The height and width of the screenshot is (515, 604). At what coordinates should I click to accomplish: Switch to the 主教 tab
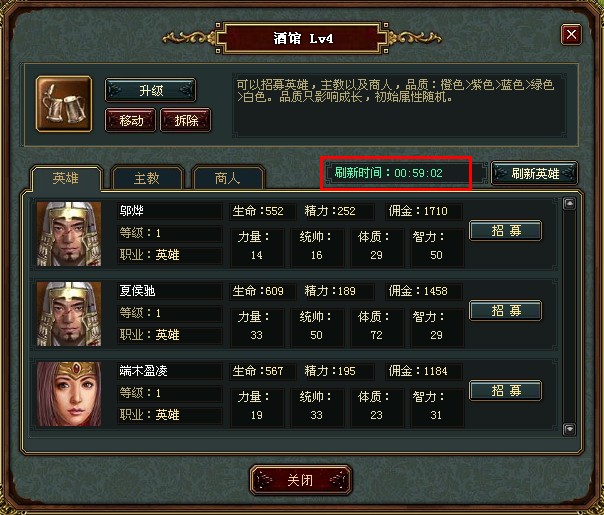pos(147,178)
